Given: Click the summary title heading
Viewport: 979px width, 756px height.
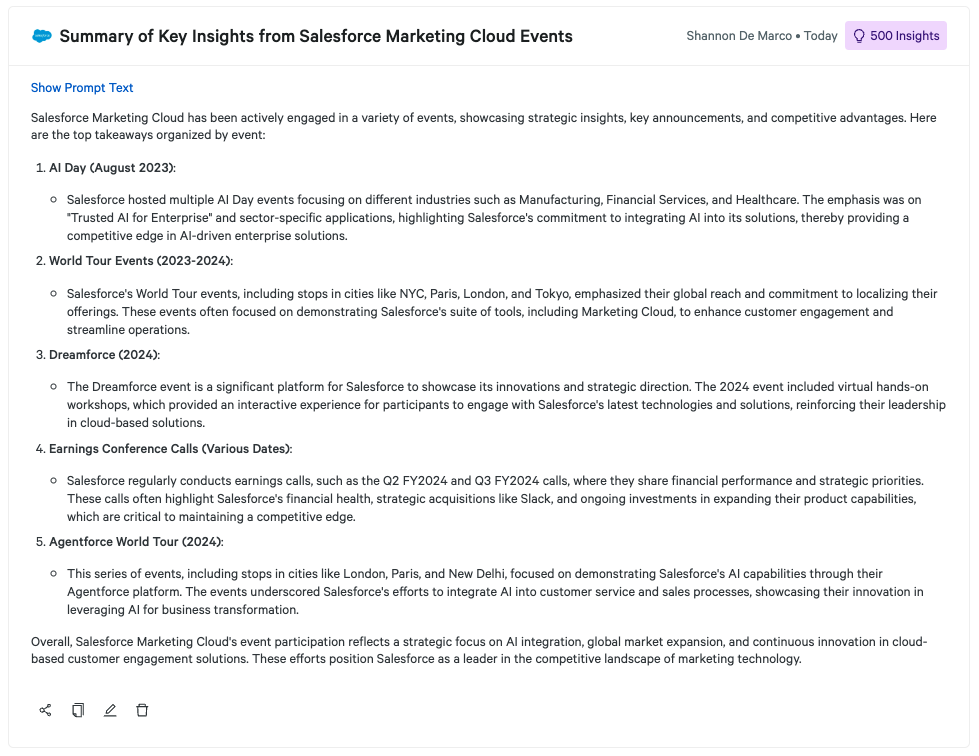Looking at the screenshot, I should (316, 37).
